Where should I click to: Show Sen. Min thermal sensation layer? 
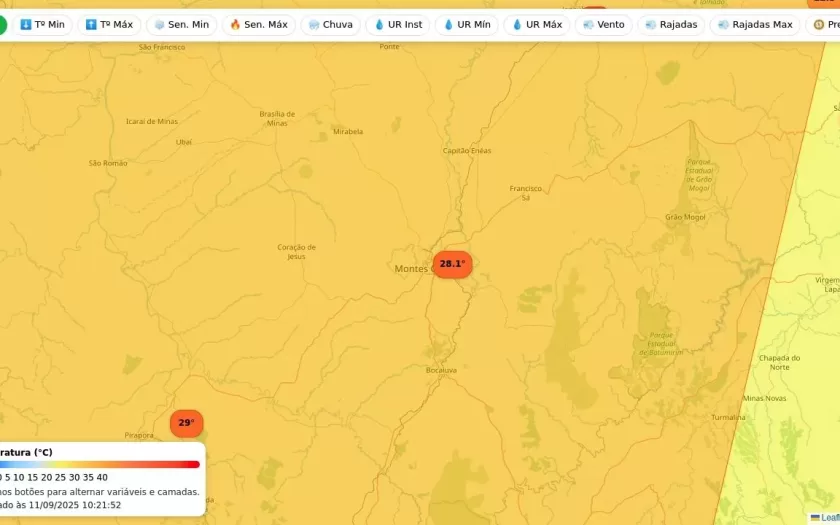pyautogui.click(x=181, y=25)
